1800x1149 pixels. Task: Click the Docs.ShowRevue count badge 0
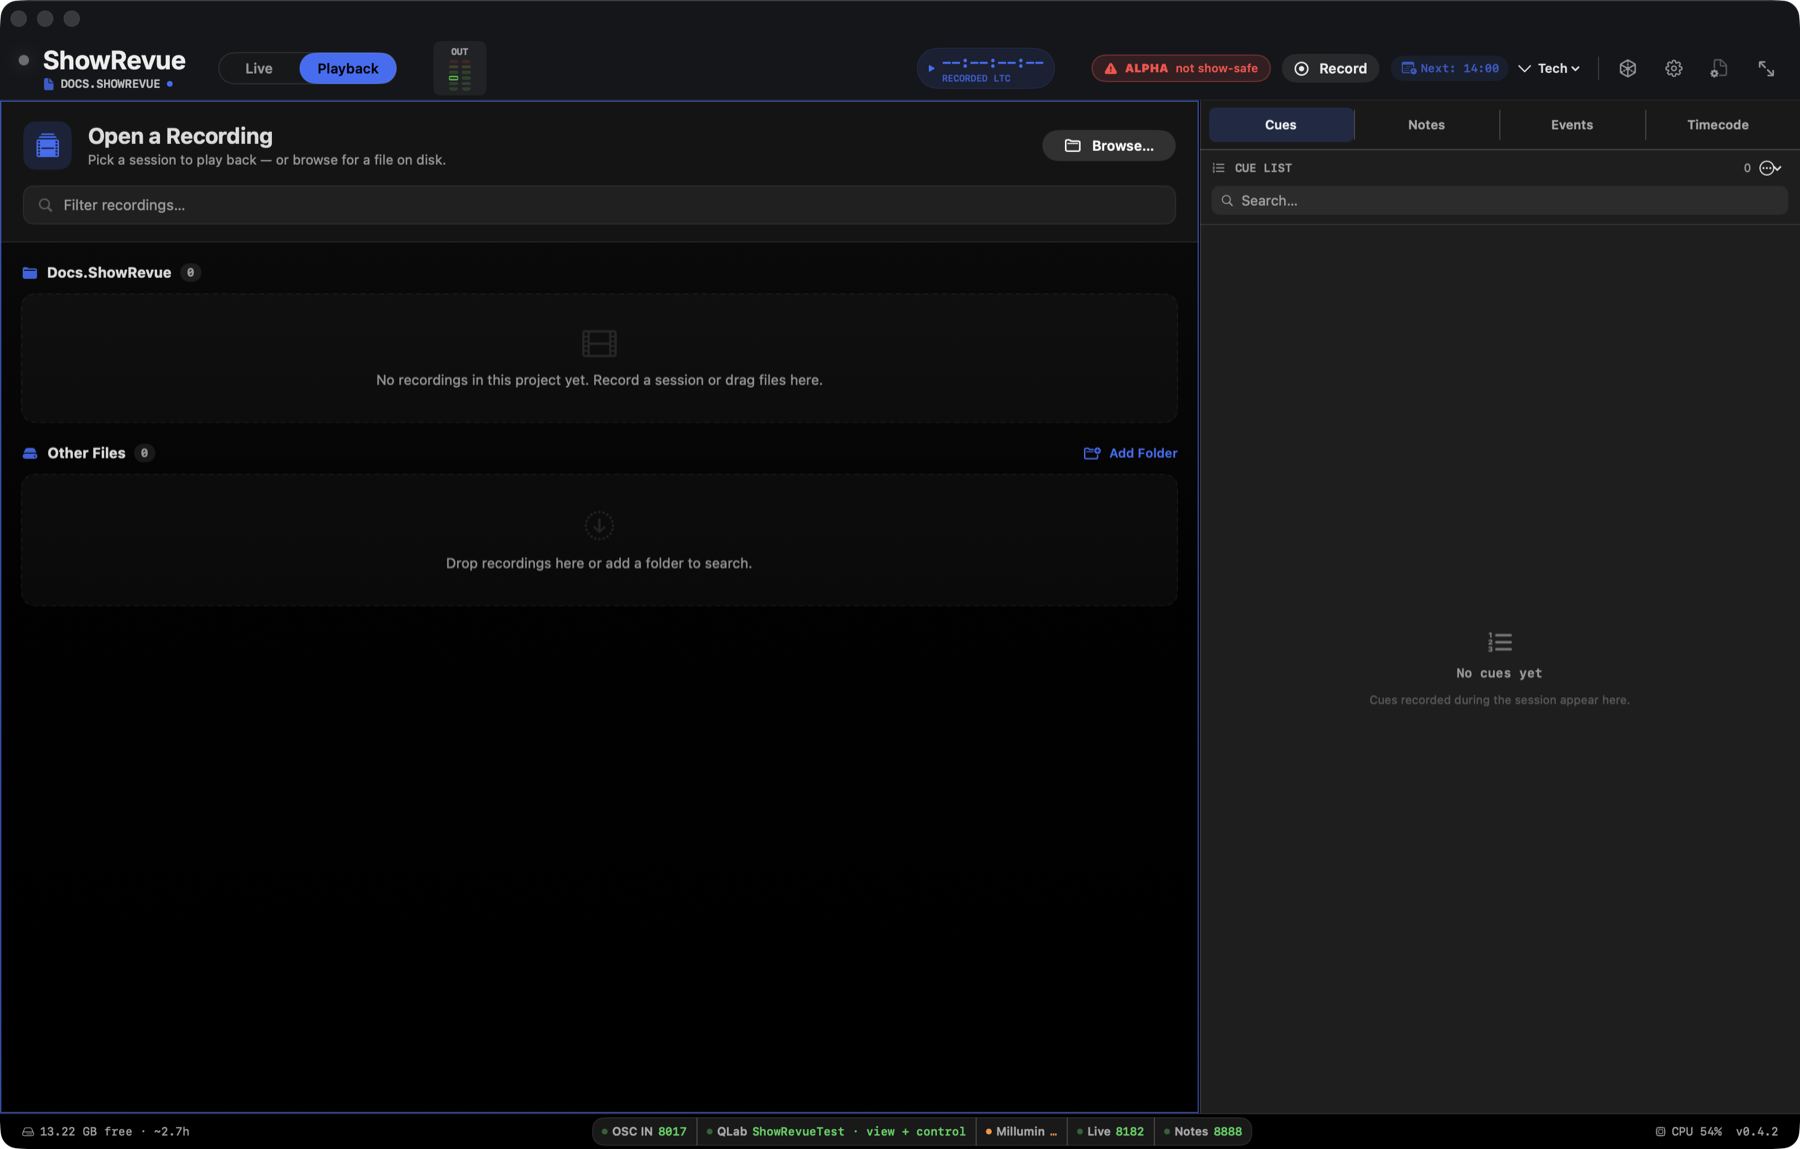coord(190,273)
